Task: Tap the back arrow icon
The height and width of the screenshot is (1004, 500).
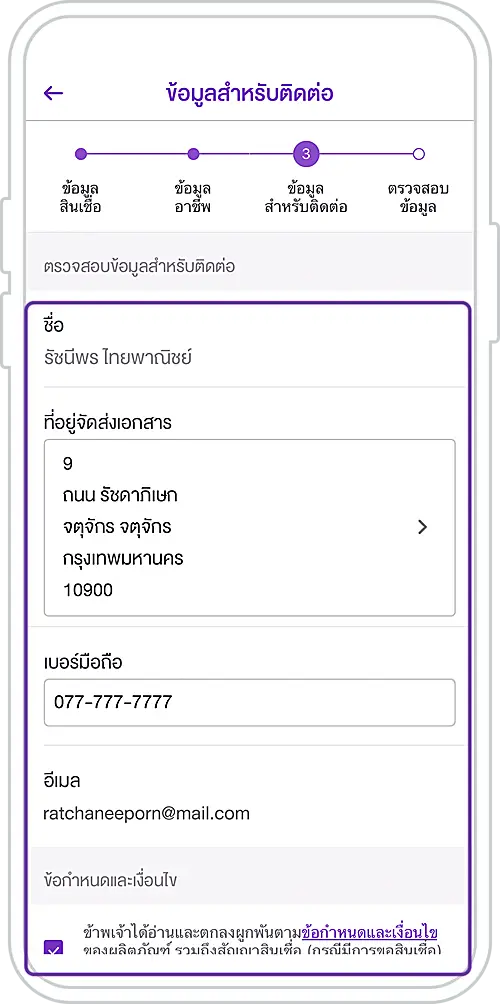Action: coord(53,93)
